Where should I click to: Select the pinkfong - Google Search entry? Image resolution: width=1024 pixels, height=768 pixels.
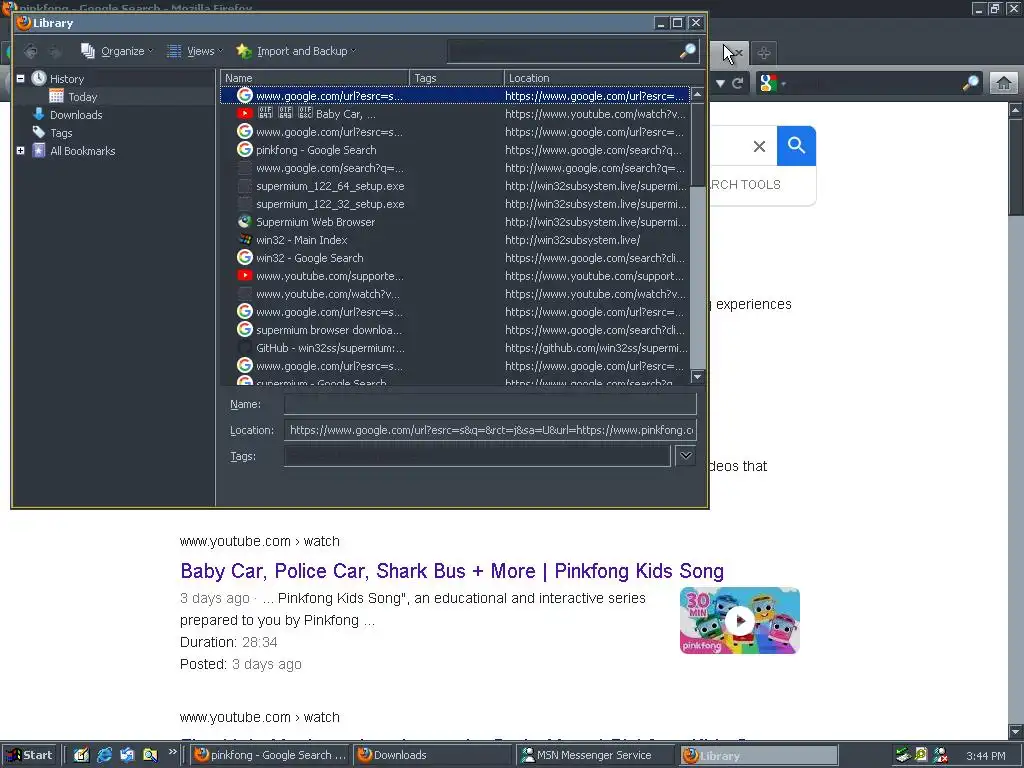coord(455,150)
